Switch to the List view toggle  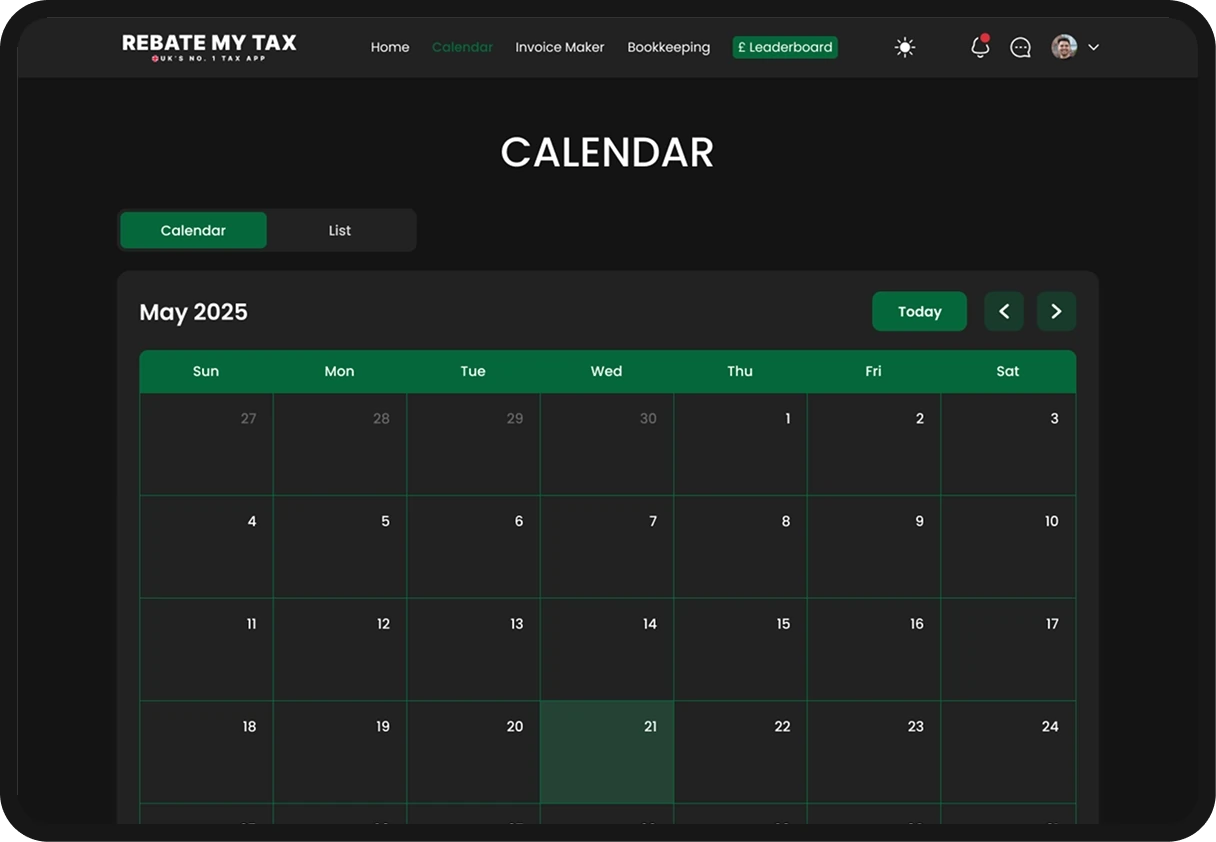point(340,230)
